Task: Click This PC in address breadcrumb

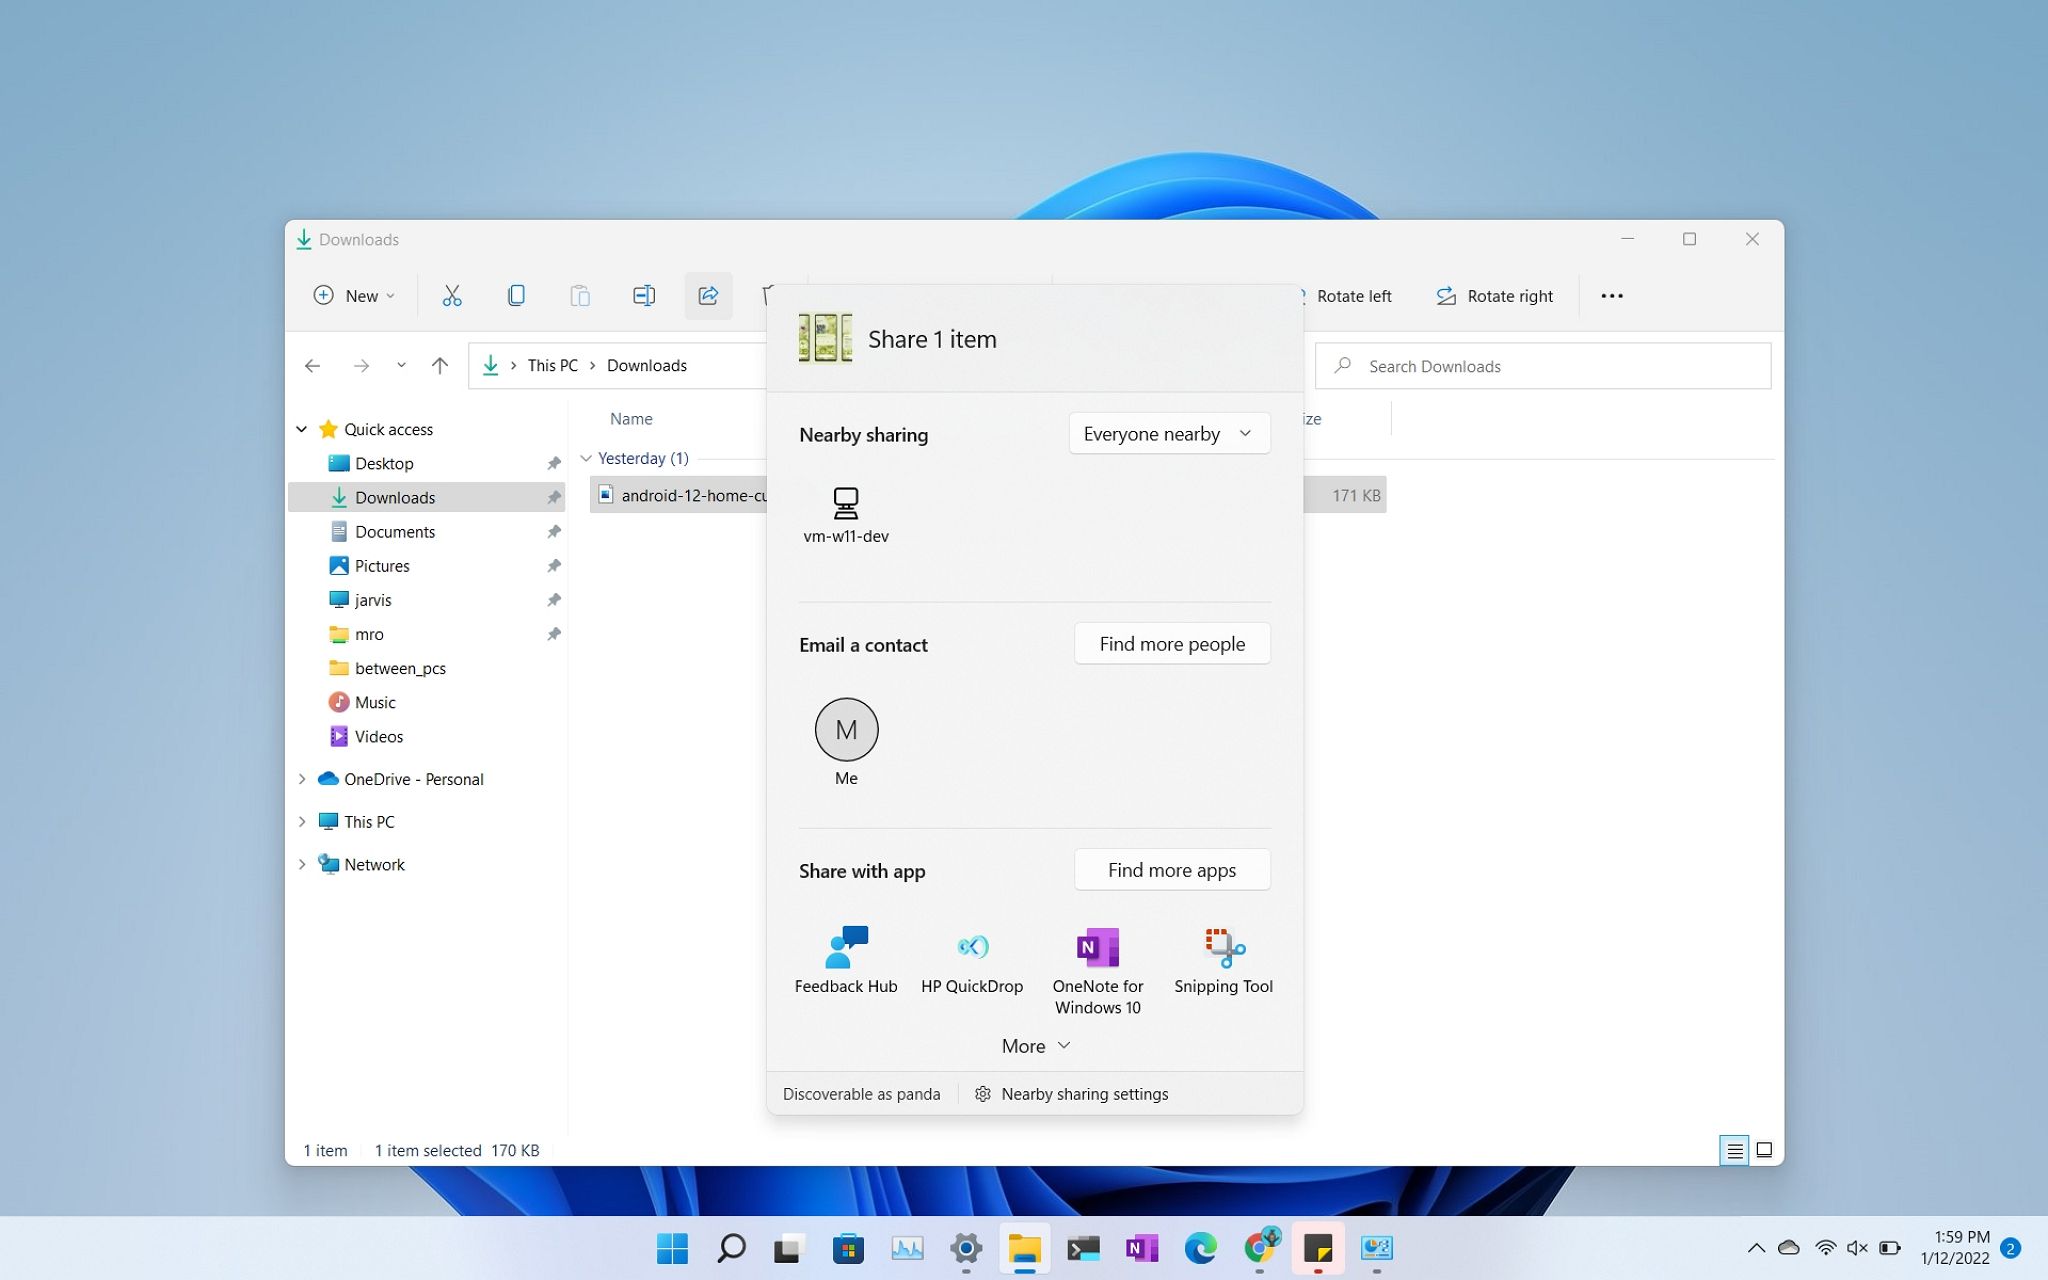Action: [553, 366]
